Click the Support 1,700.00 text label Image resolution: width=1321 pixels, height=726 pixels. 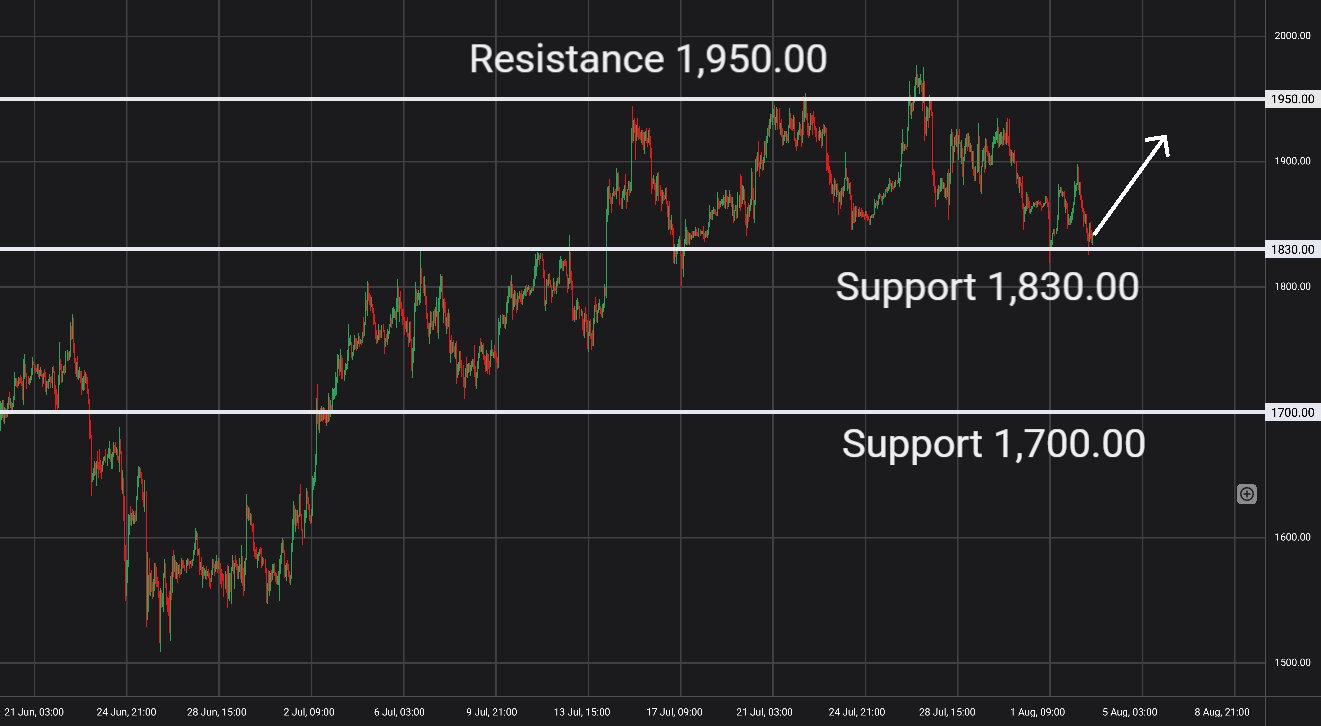tap(993, 443)
